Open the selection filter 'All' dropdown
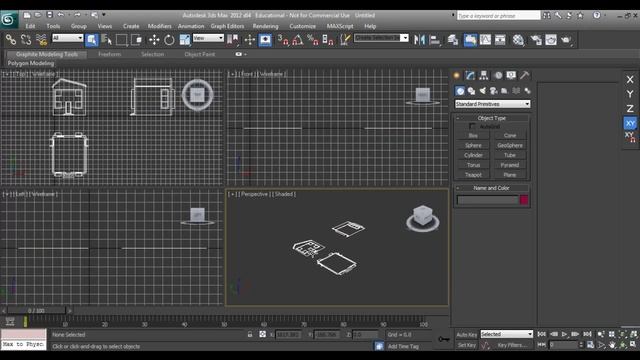The width and height of the screenshot is (640, 360). (x=68, y=38)
